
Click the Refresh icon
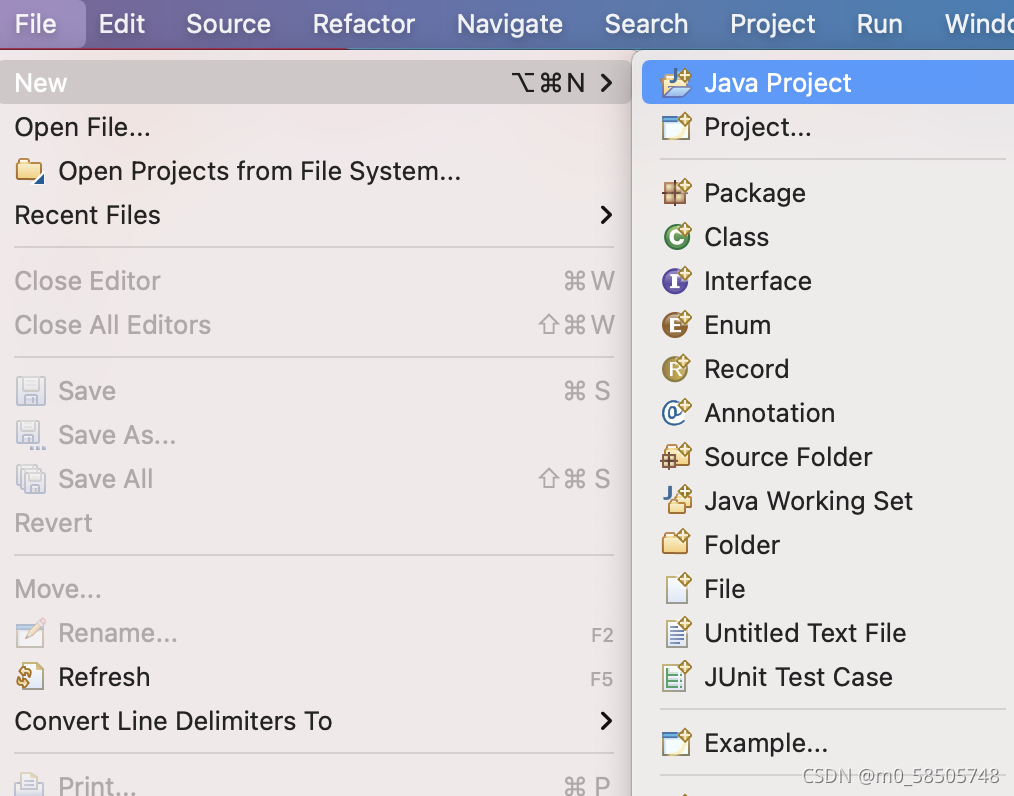pos(31,677)
